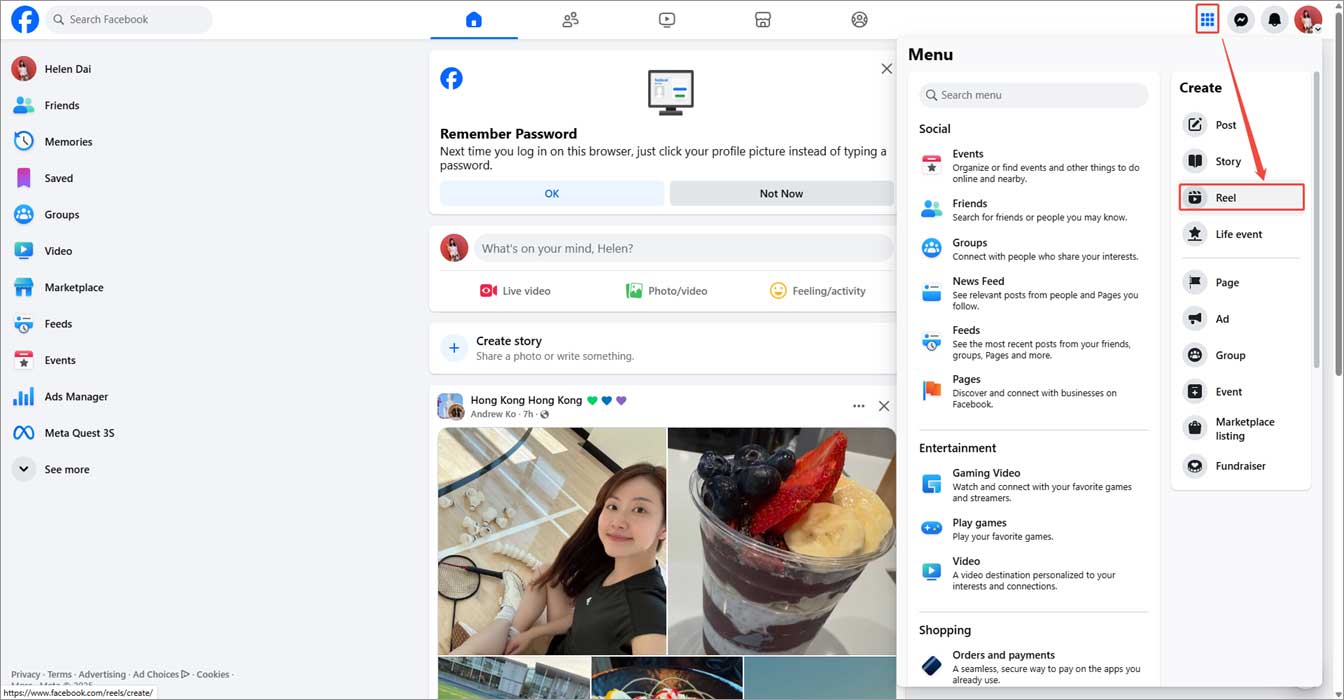Open Photo/video upload option
The width and height of the screenshot is (1344, 700).
[x=667, y=290]
